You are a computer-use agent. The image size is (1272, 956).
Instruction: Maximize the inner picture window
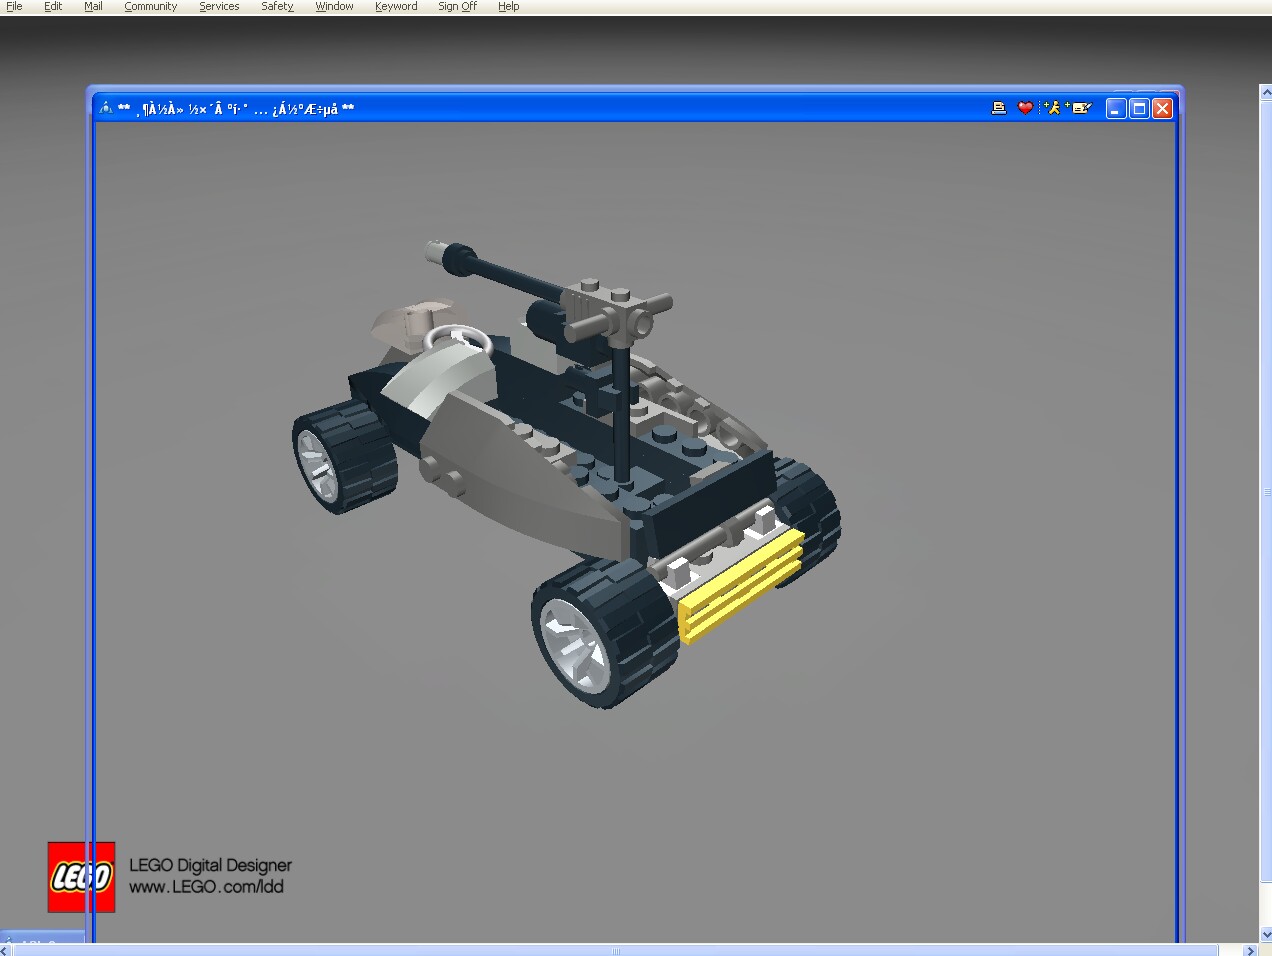coord(1139,108)
